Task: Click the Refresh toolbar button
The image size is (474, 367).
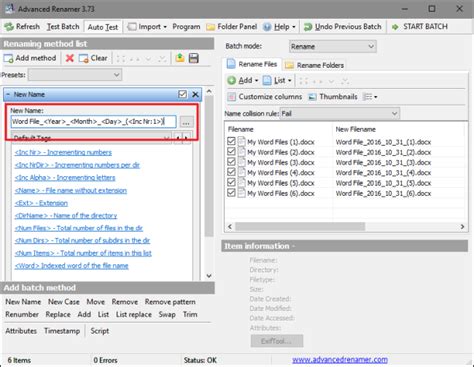Action: coord(22,27)
